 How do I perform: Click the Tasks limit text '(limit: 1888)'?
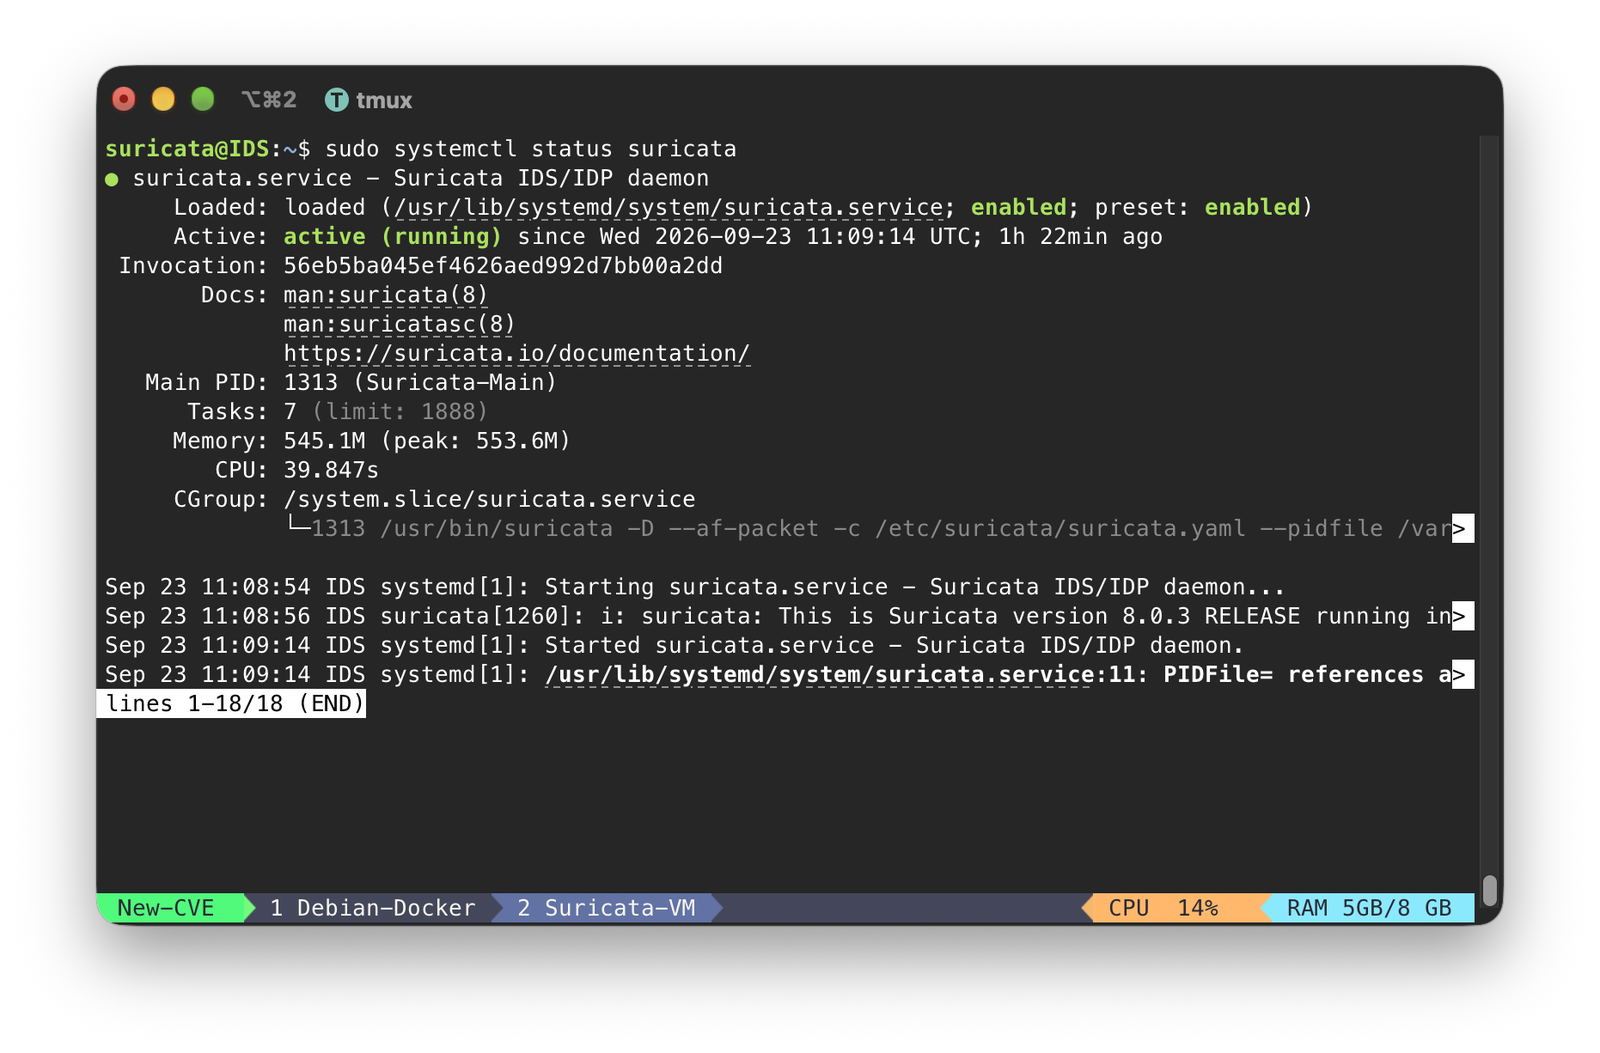point(400,412)
